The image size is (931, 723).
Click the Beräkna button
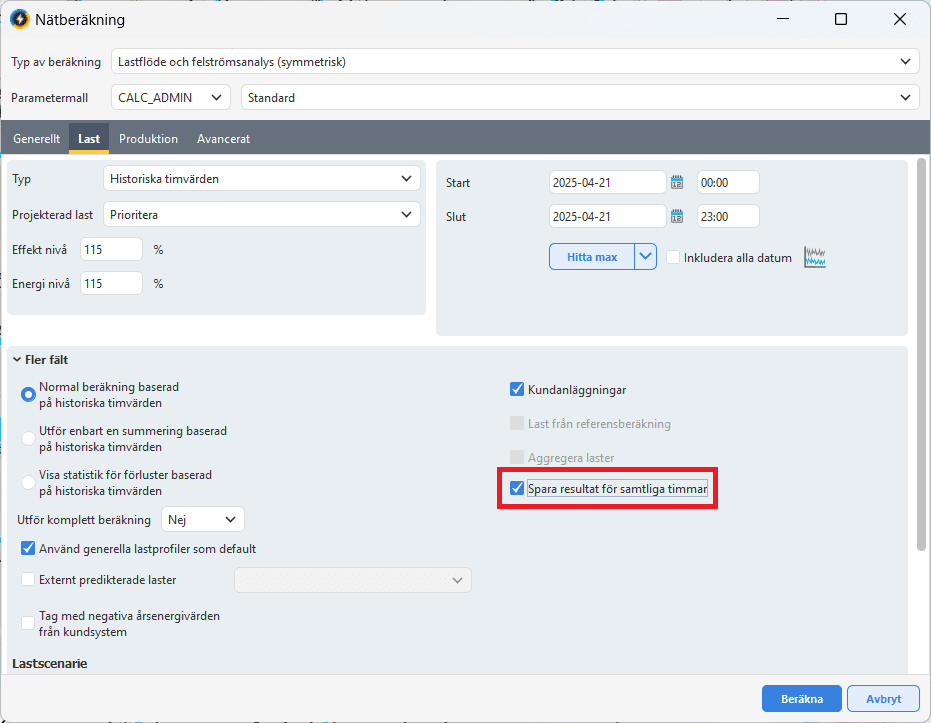(801, 699)
